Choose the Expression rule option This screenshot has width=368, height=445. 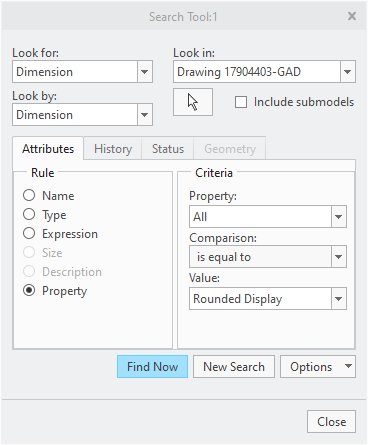(29, 233)
